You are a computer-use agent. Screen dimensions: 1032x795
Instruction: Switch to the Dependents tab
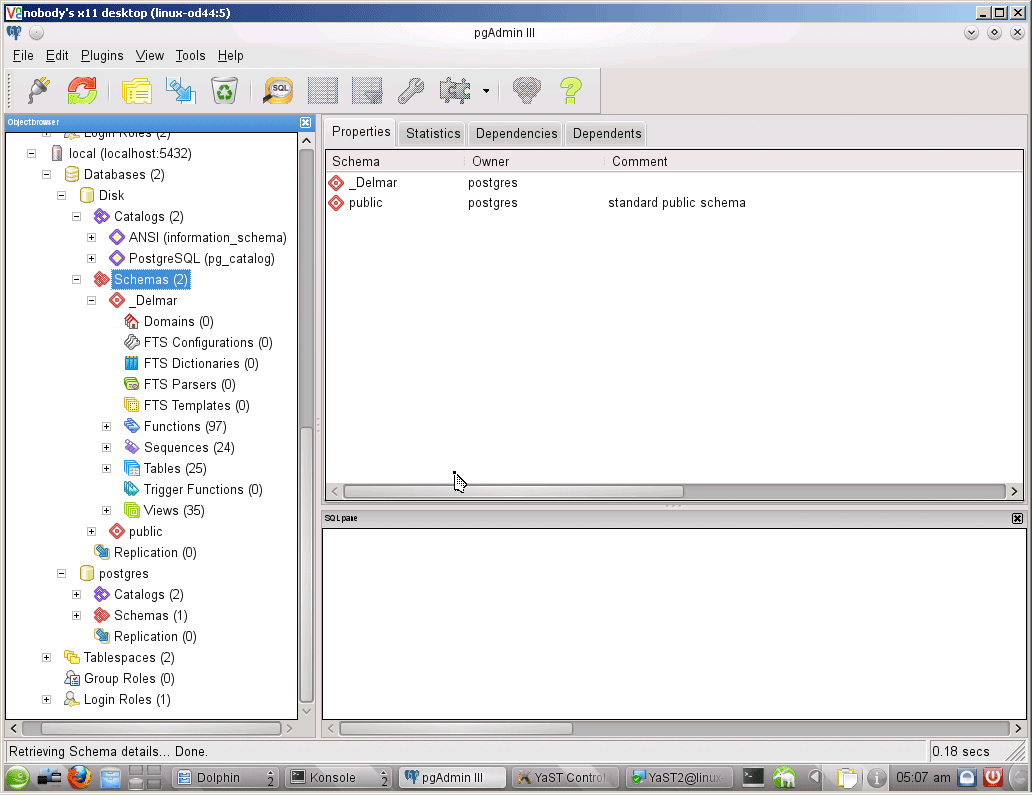(607, 134)
